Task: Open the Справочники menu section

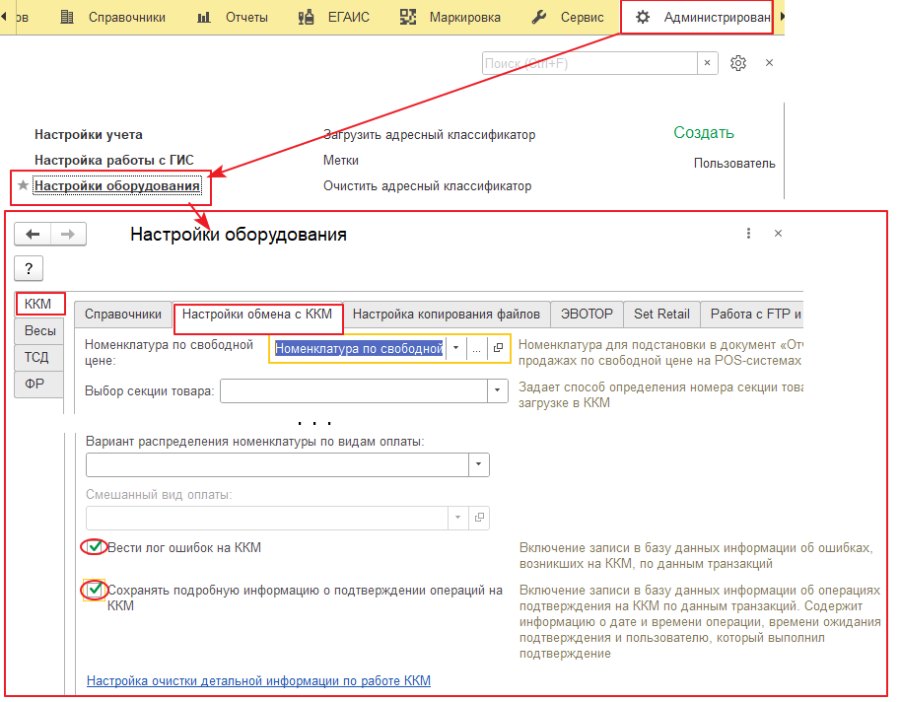Action: coord(112,17)
